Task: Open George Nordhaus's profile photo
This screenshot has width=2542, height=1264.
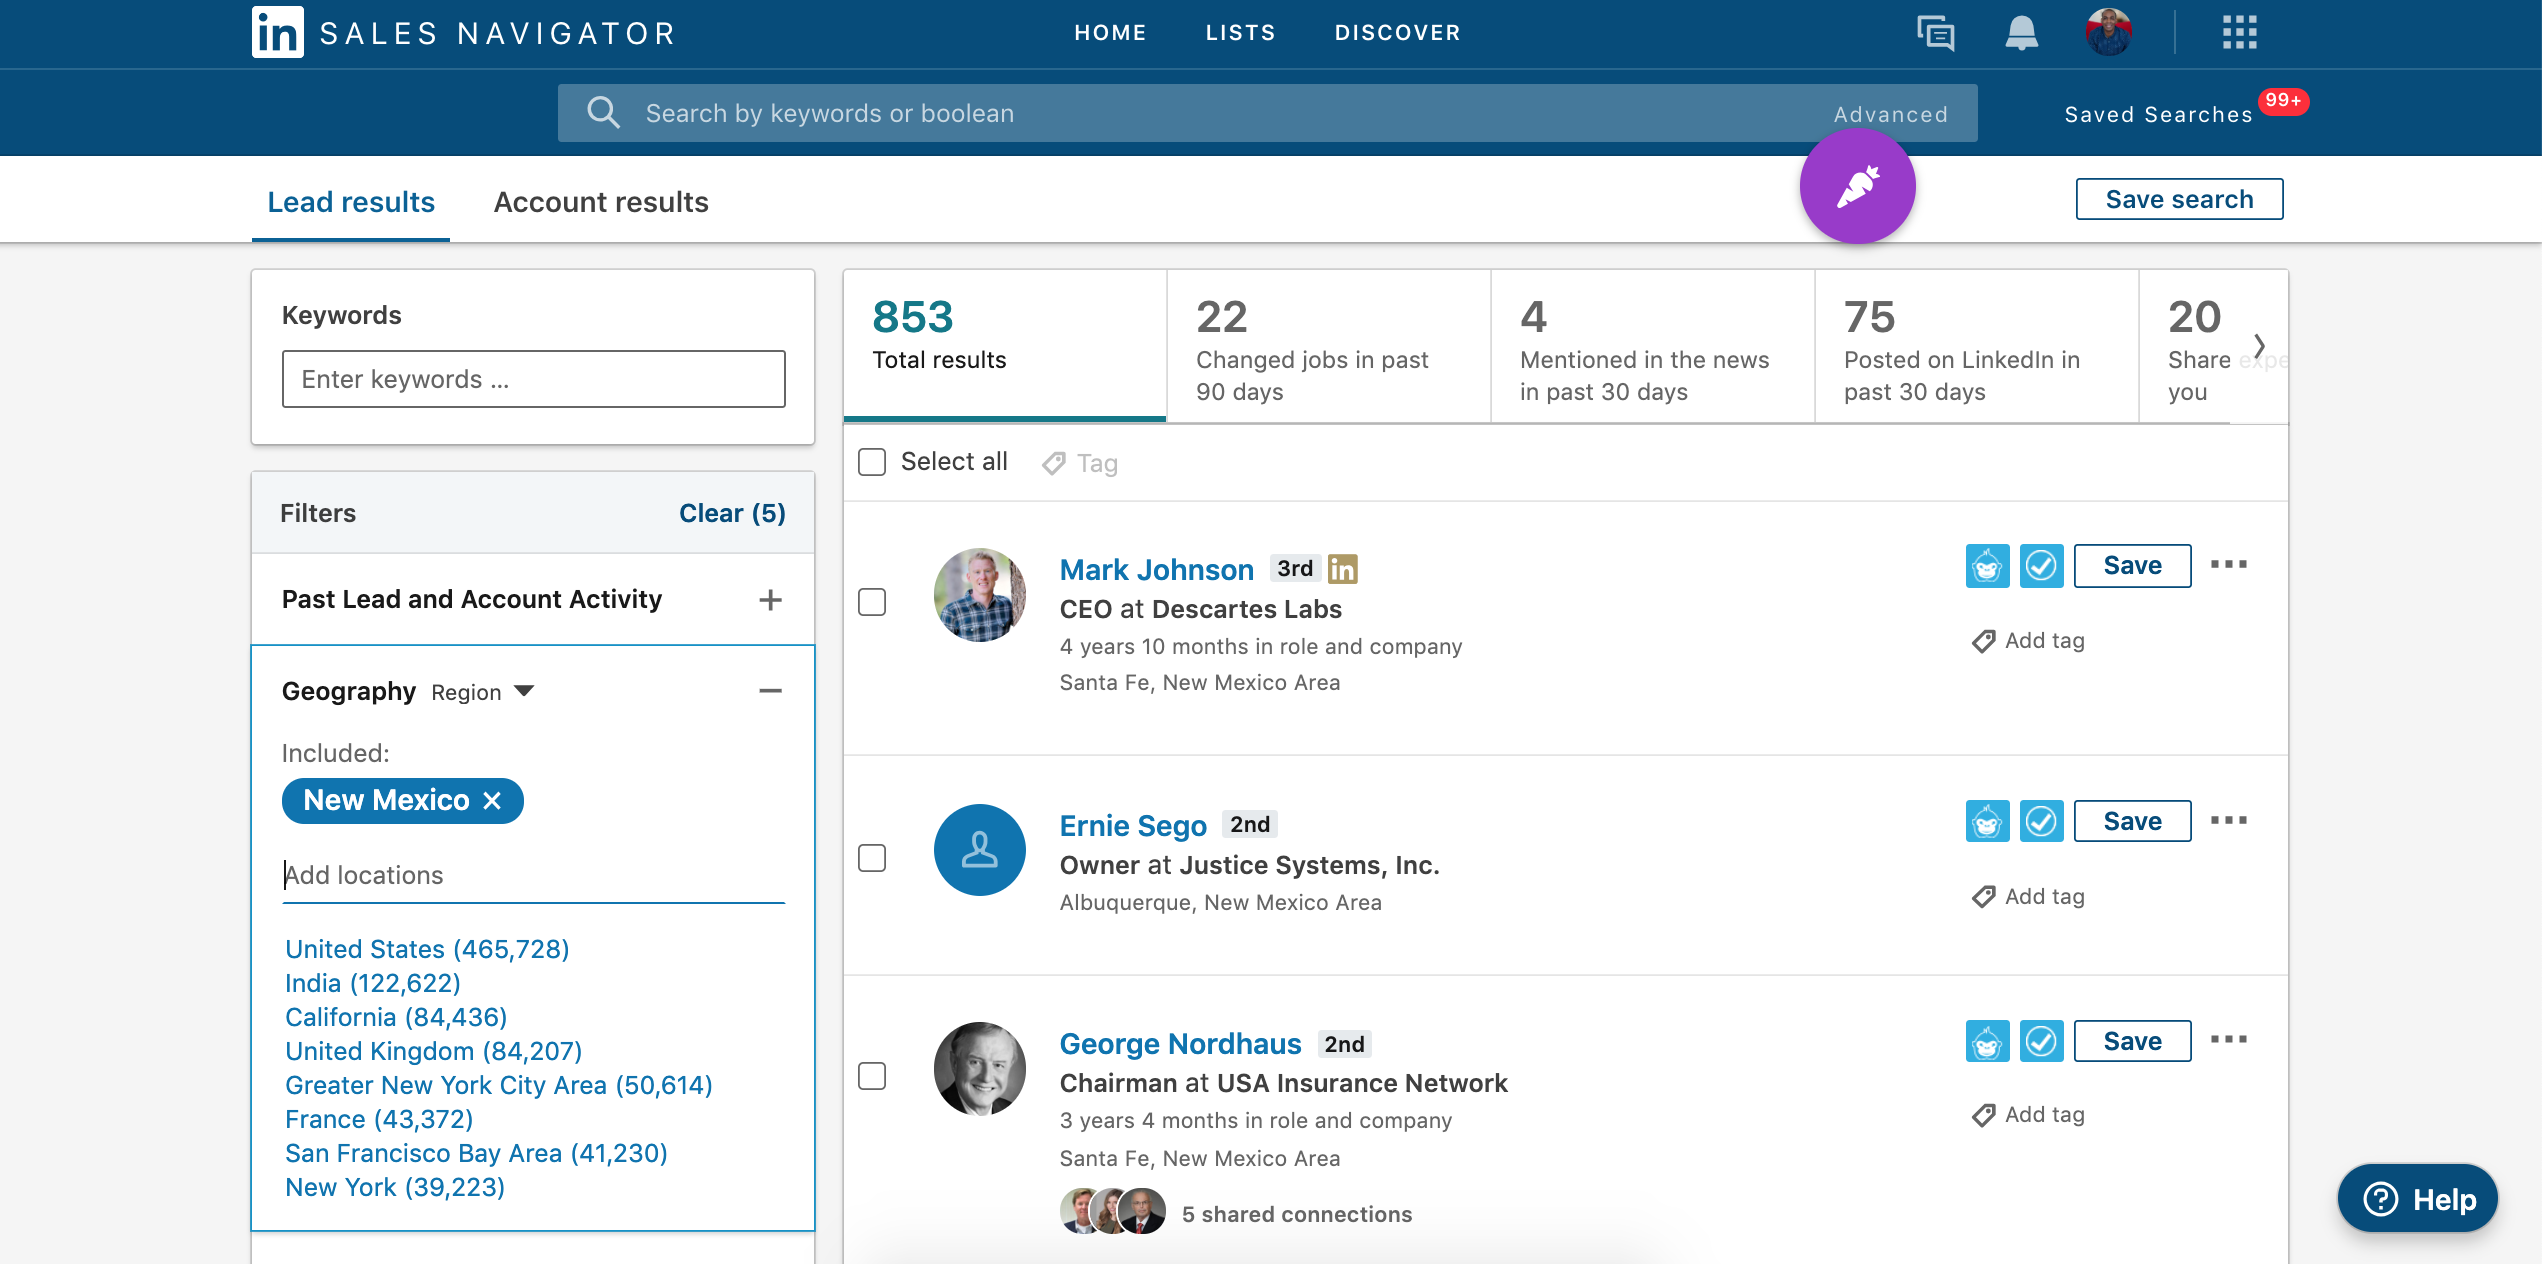Action: [979, 1069]
